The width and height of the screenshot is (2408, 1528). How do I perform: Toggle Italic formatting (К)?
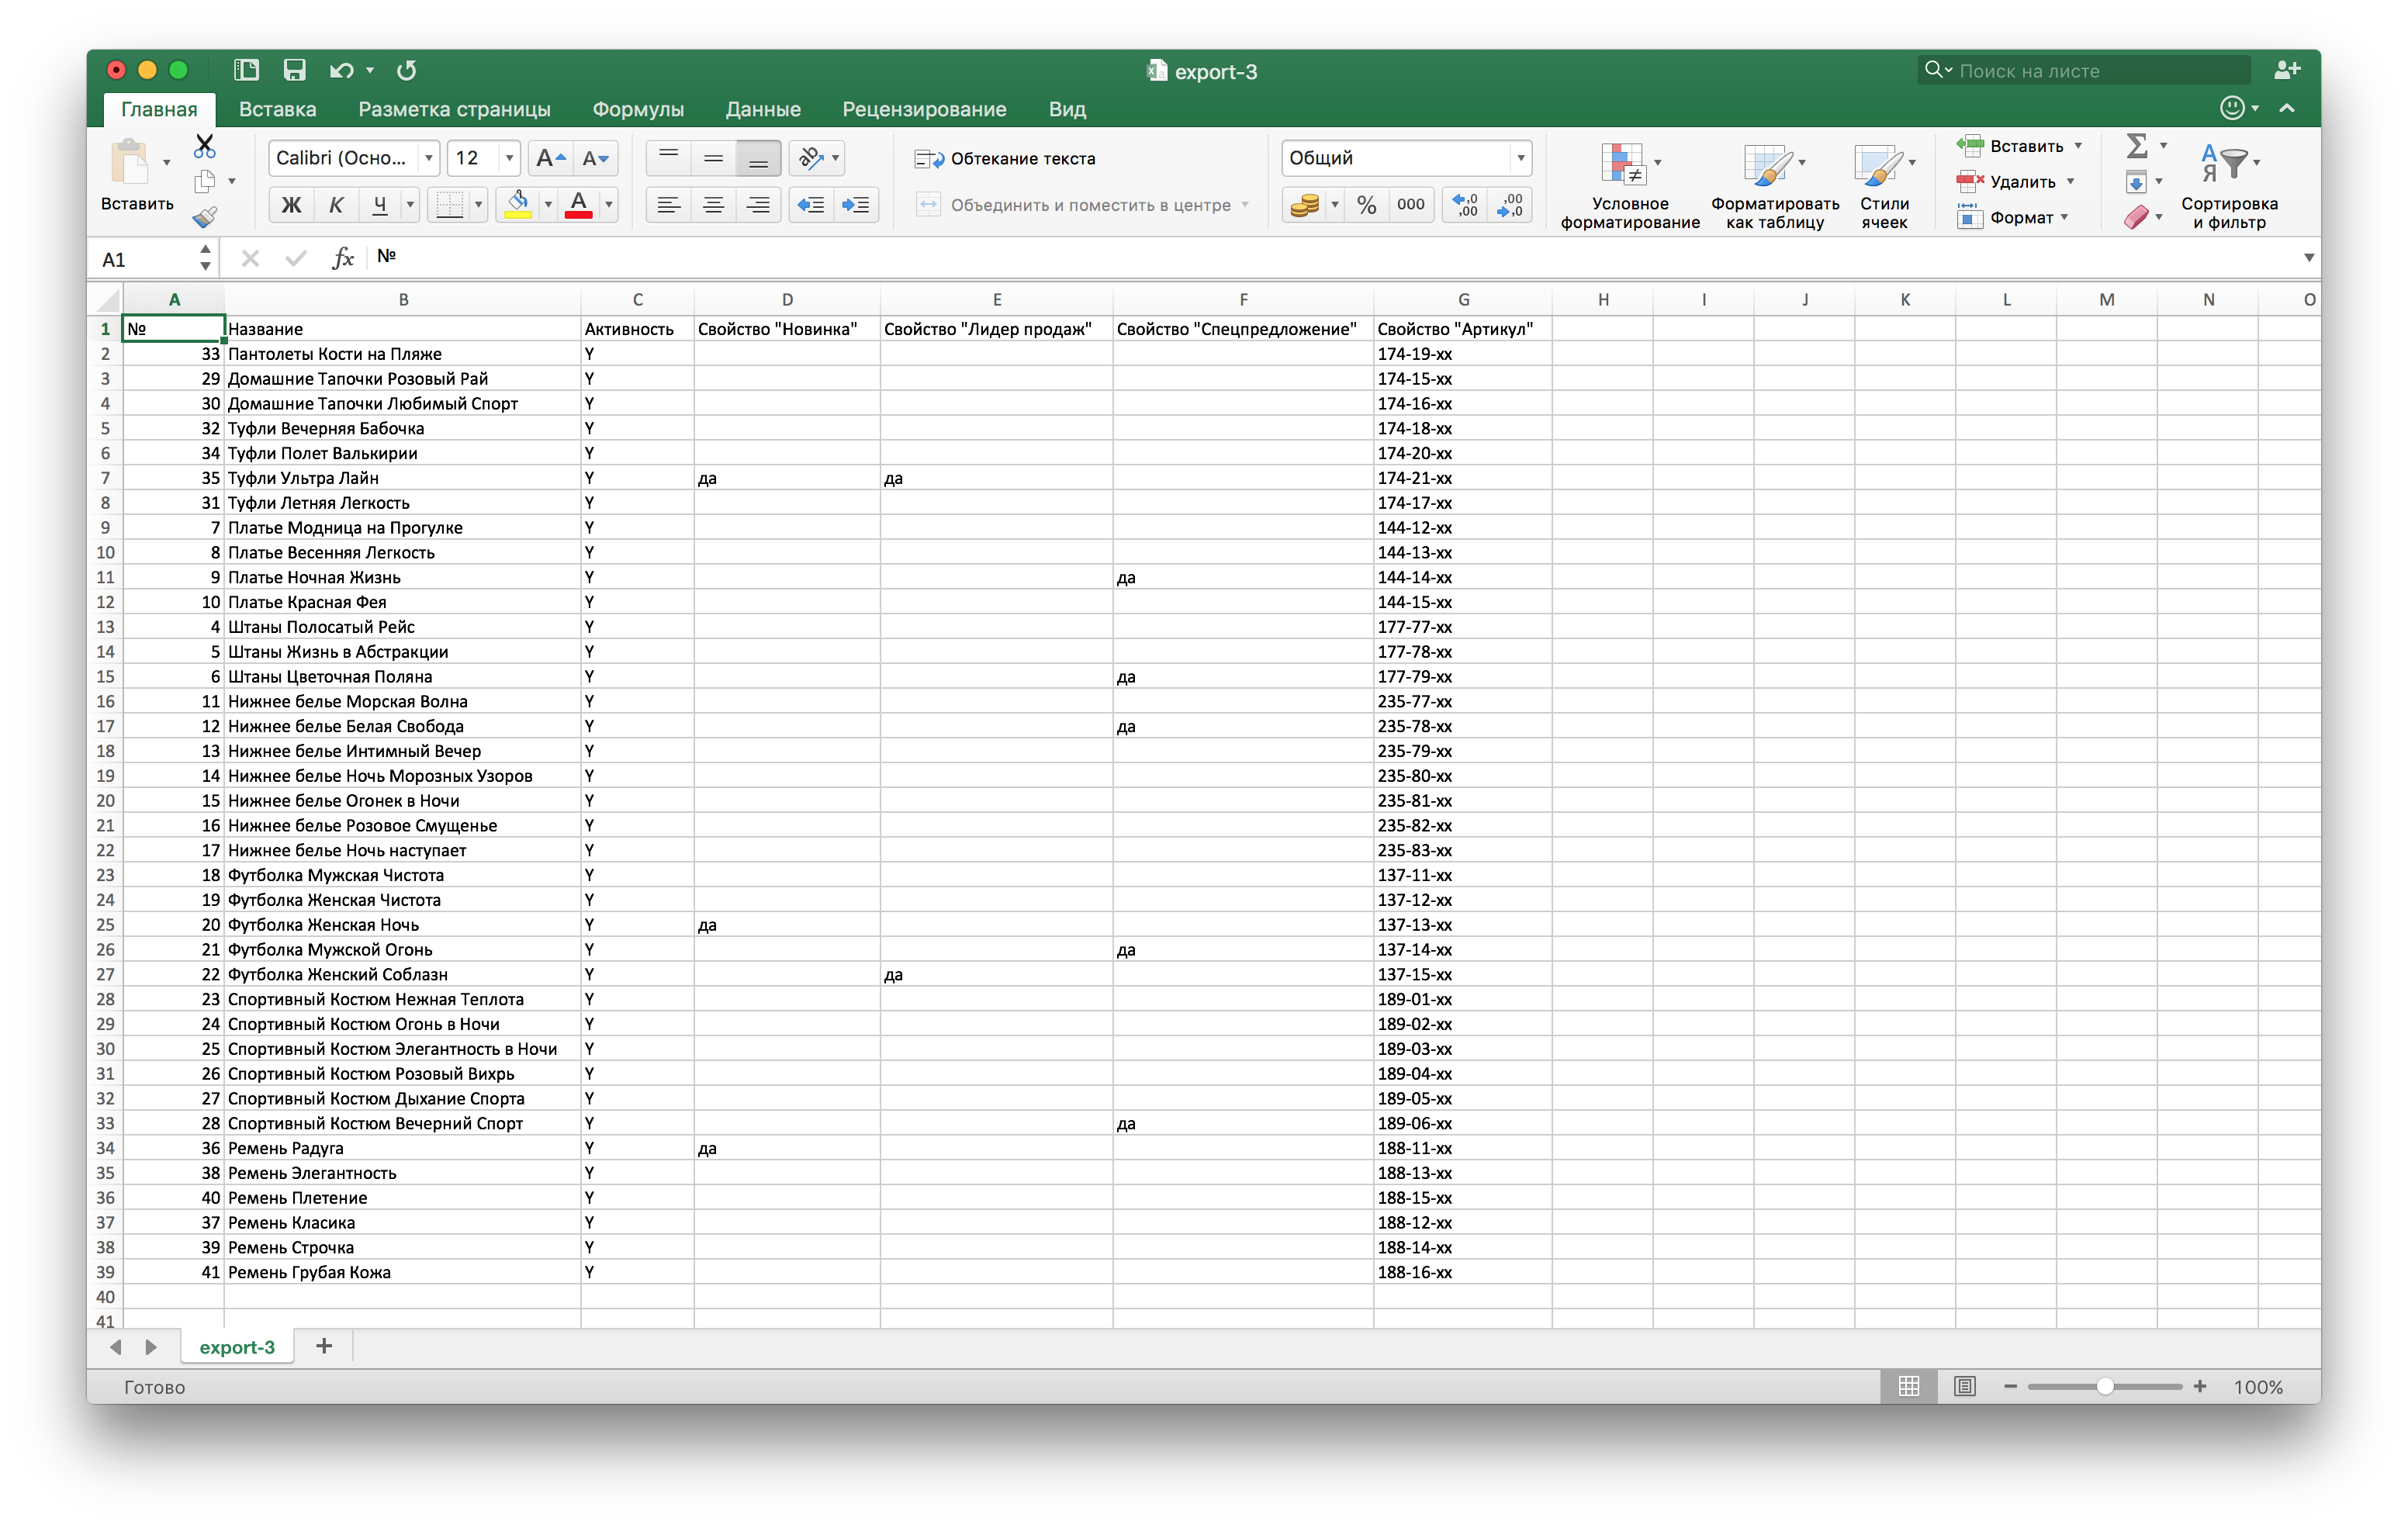pyautogui.click(x=336, y=205)
